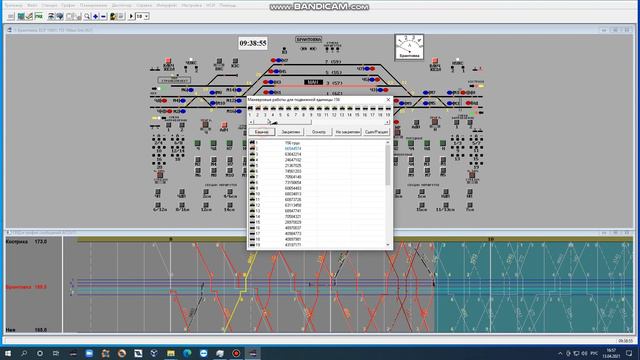Open the Windows Start menu

pos(8,353)
